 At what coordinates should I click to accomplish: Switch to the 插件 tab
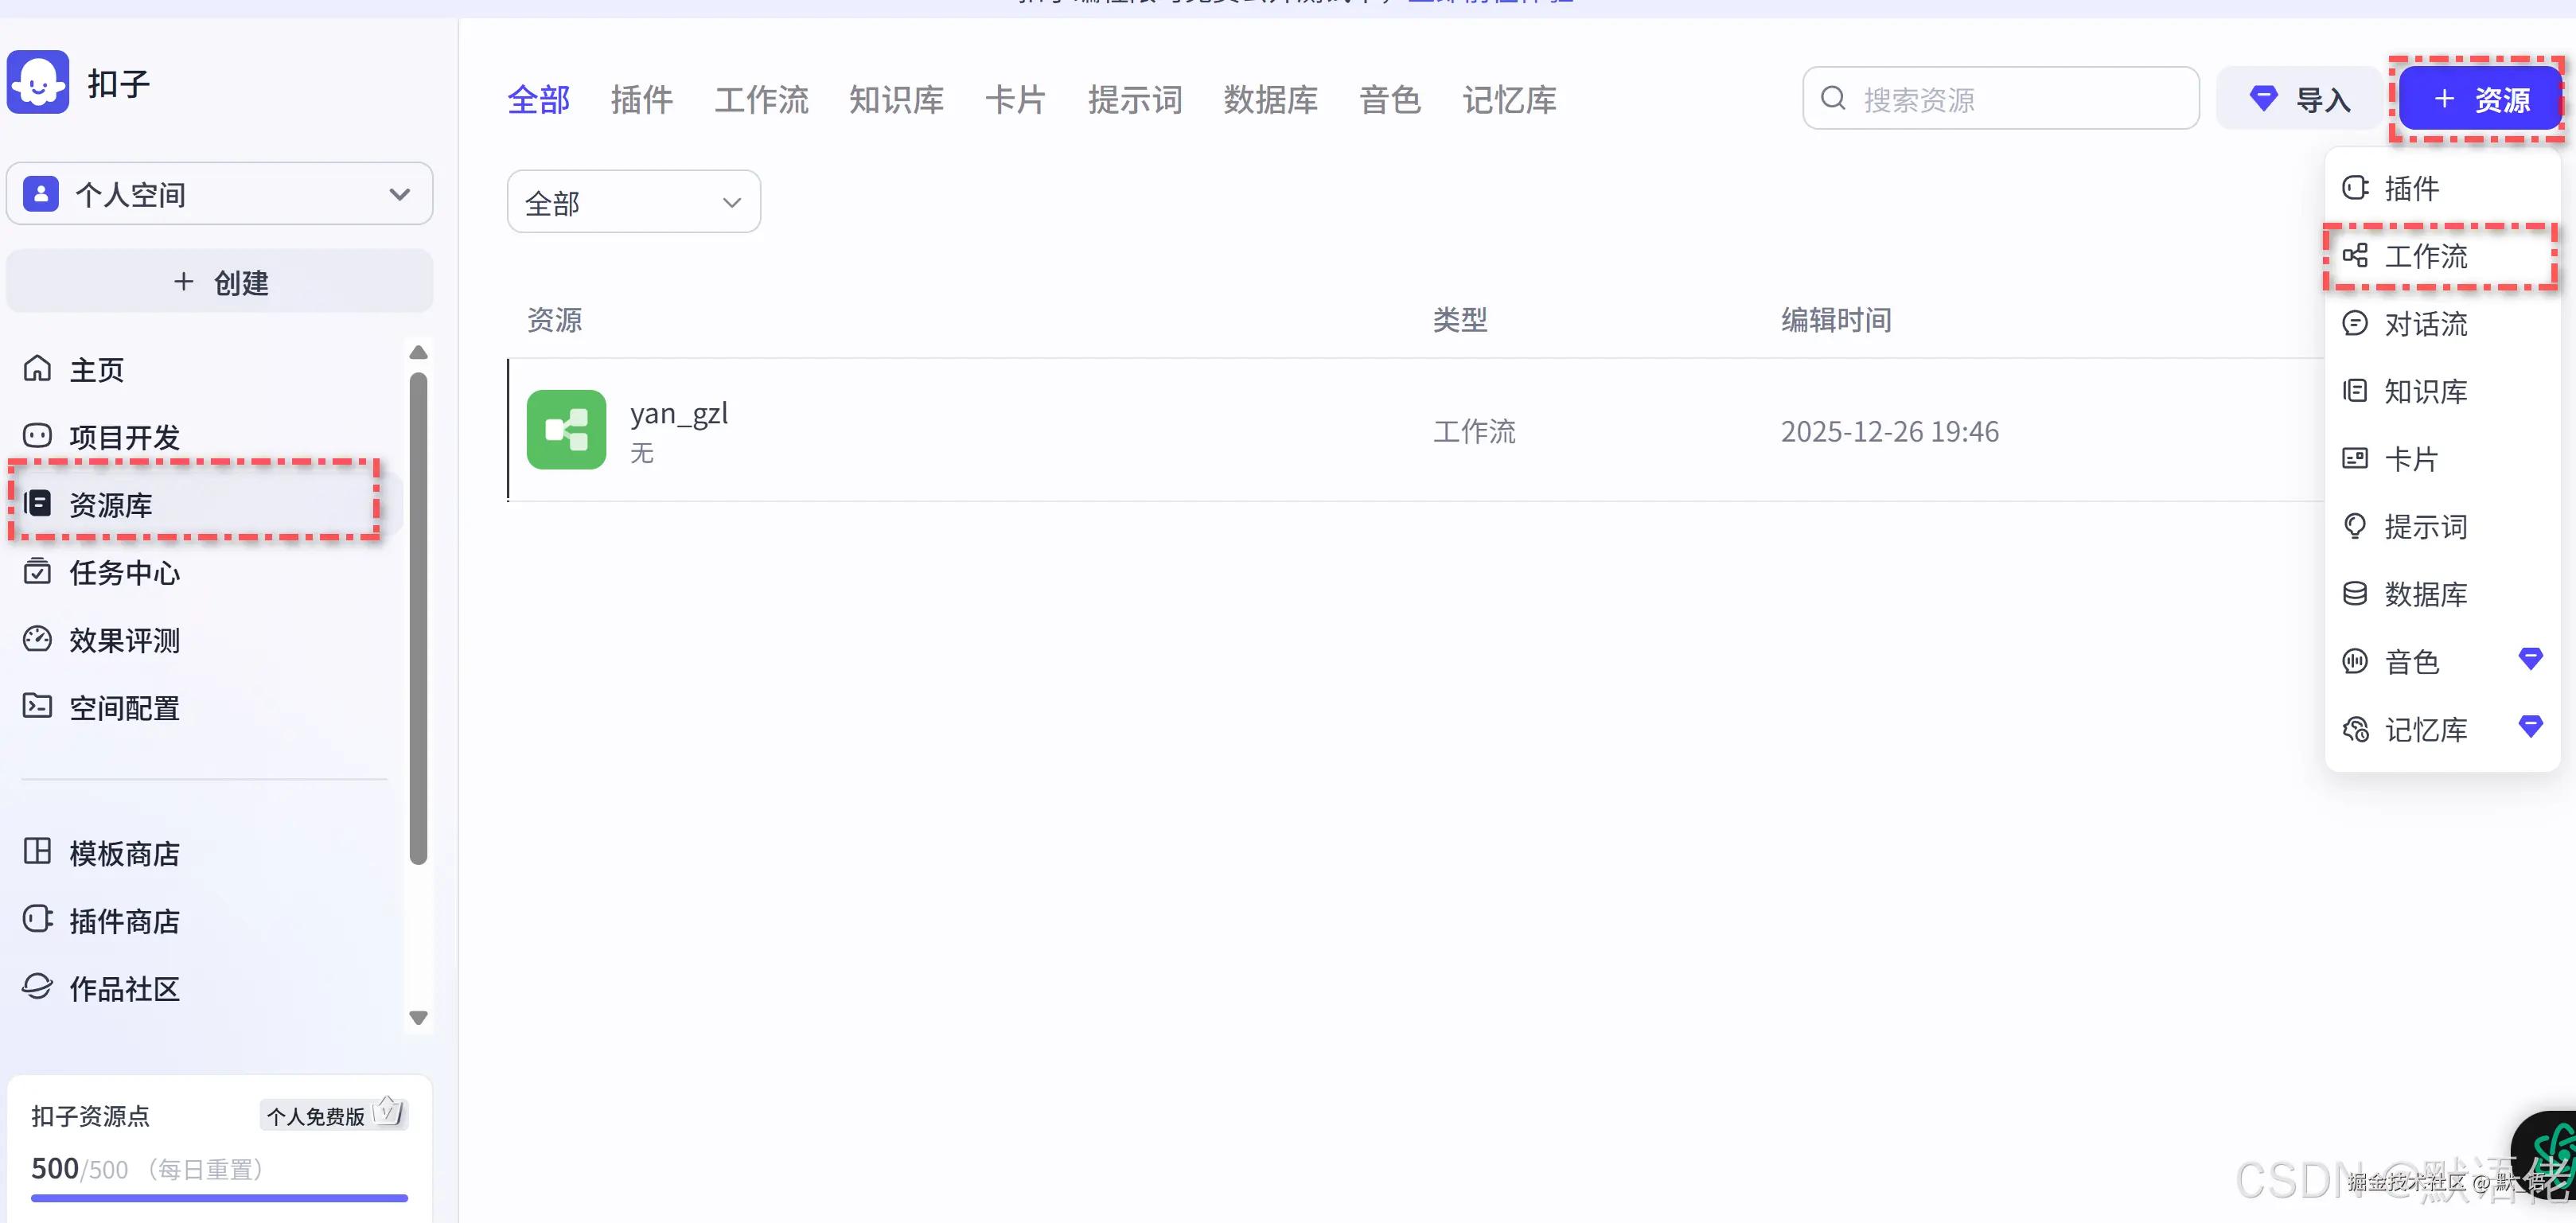[641, 99]
